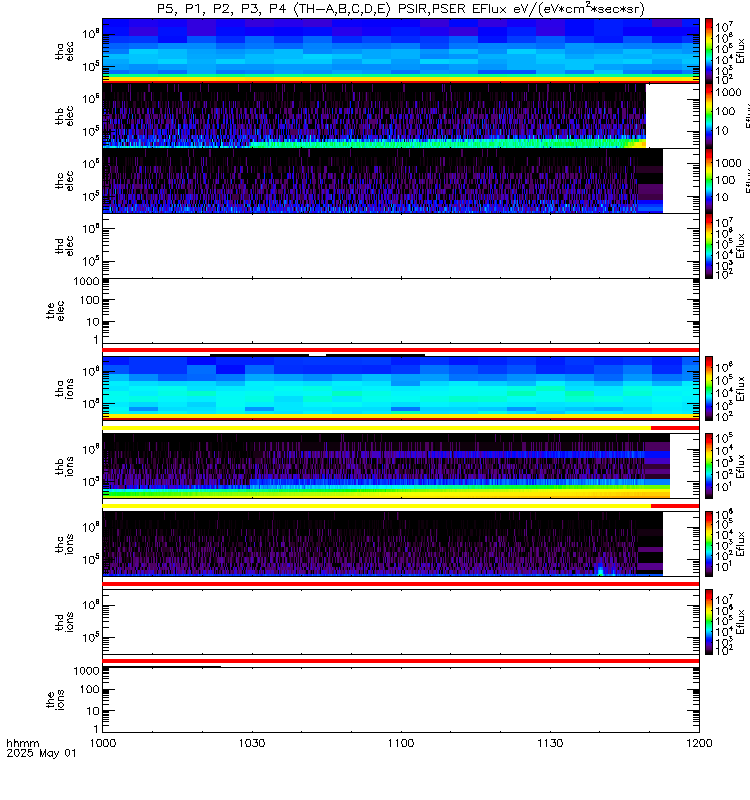The image size is (750, 800).
Task: Select the 'thb elec' y-axis label
Action: point(65,116)
